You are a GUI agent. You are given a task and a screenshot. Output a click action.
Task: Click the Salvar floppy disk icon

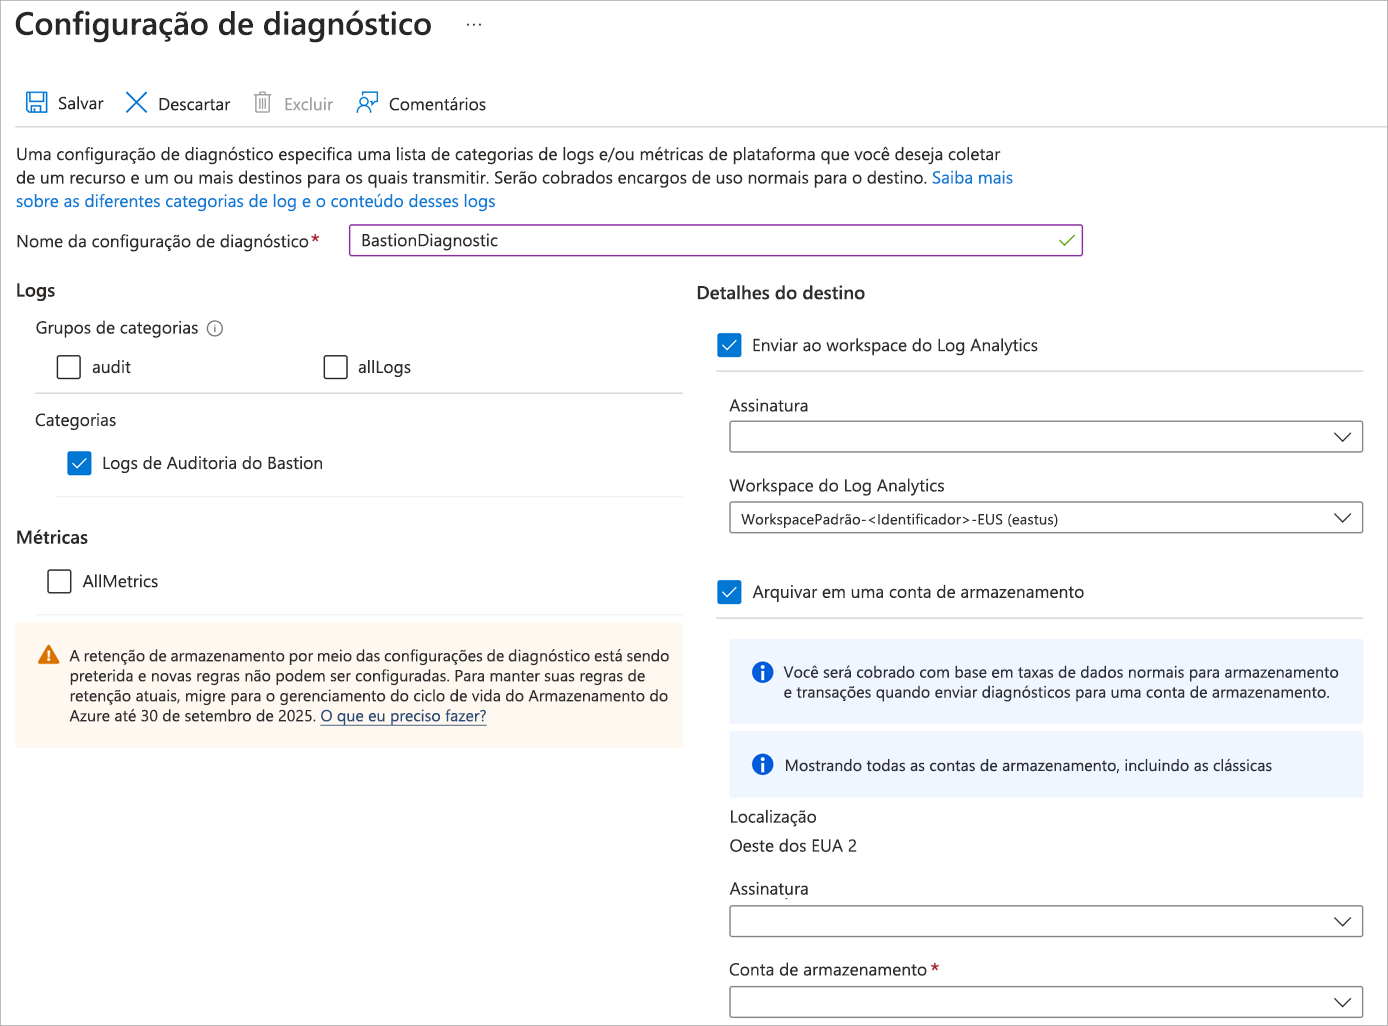pos(37,103)
